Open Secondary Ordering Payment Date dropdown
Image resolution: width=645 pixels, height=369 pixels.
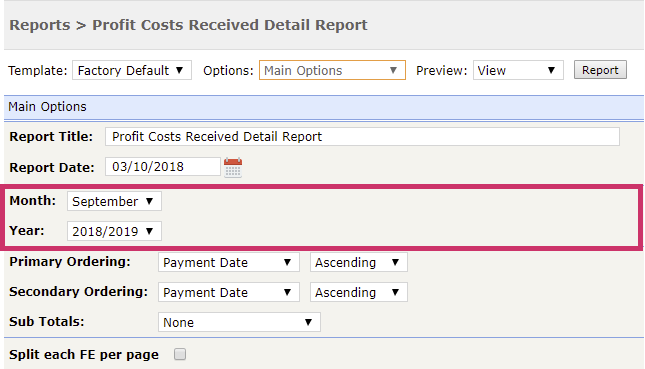pos(229,292)
